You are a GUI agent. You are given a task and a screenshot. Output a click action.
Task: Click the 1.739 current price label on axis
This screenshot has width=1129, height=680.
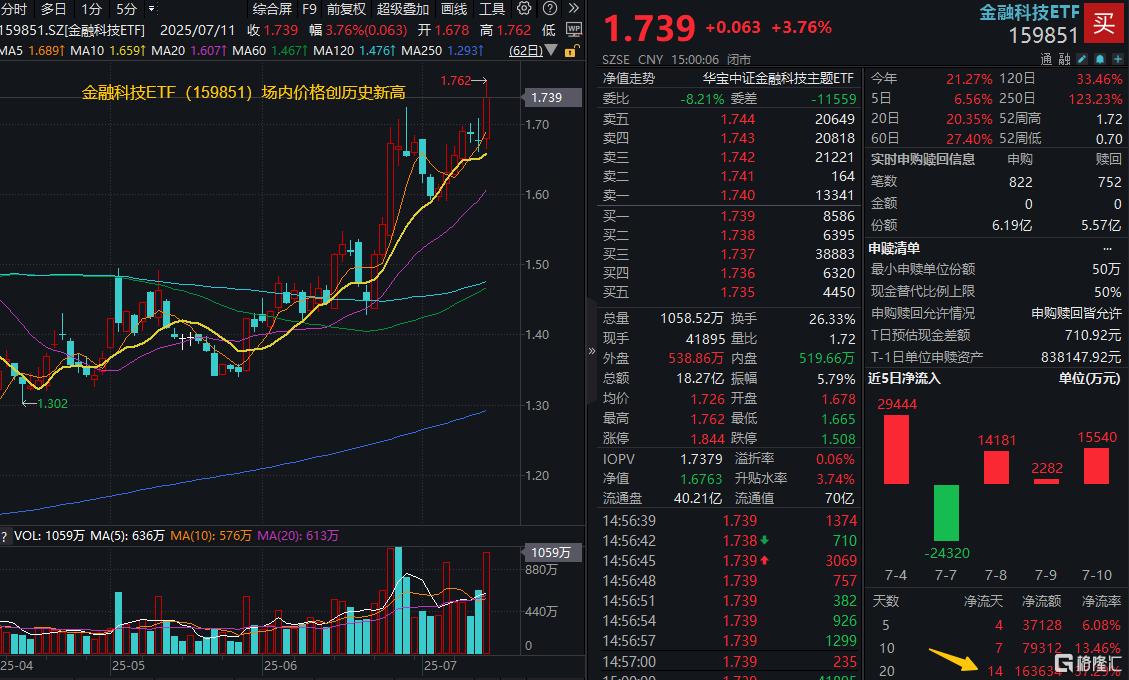(551, 97)
